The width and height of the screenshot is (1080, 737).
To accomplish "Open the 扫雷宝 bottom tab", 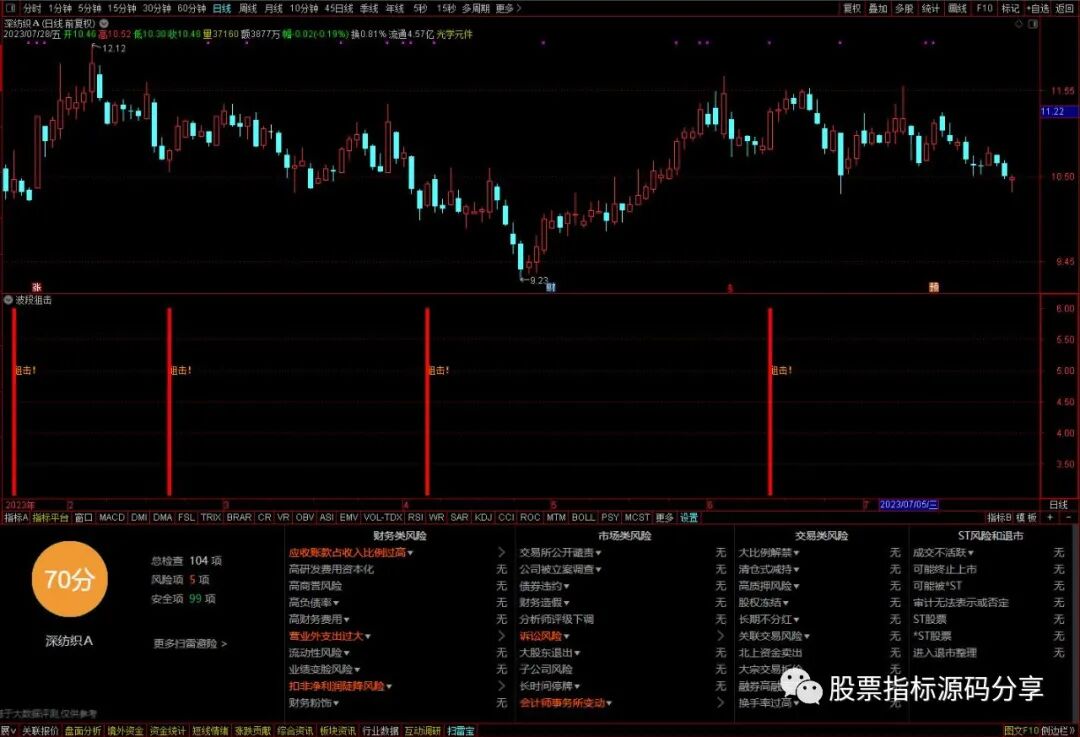I will pyautogui.click(x=461, y=731).
